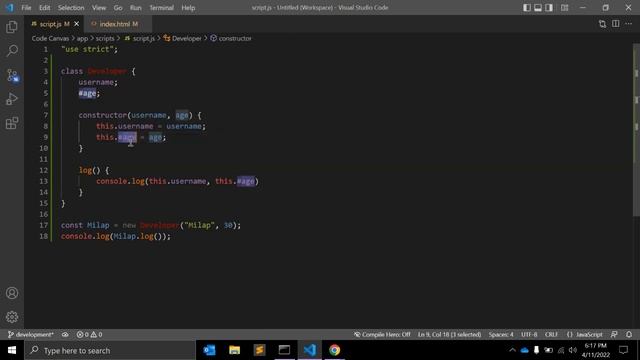
Task: Expand the constructor breadcrumb
Action: 231,38
